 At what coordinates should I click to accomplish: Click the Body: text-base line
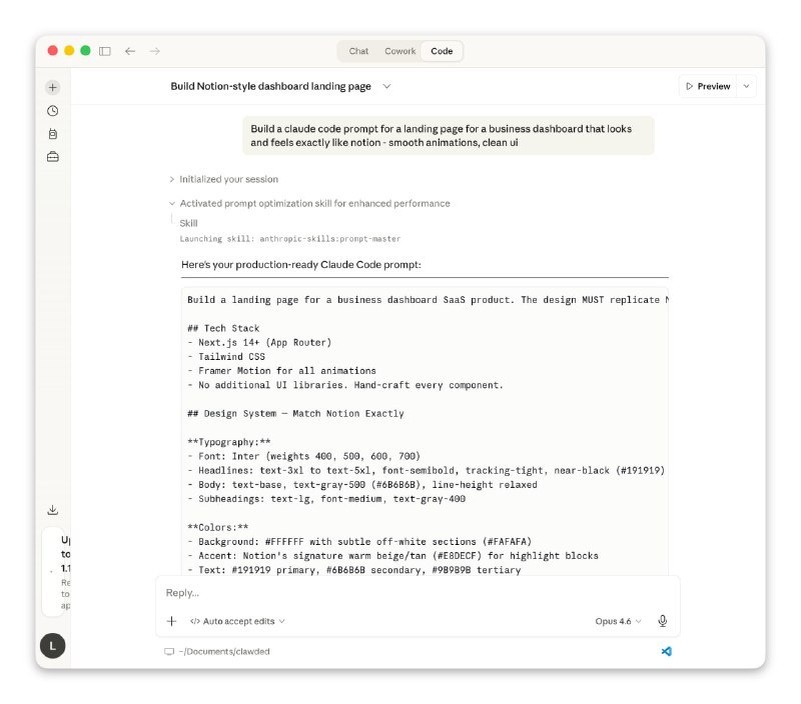[362, 484]
